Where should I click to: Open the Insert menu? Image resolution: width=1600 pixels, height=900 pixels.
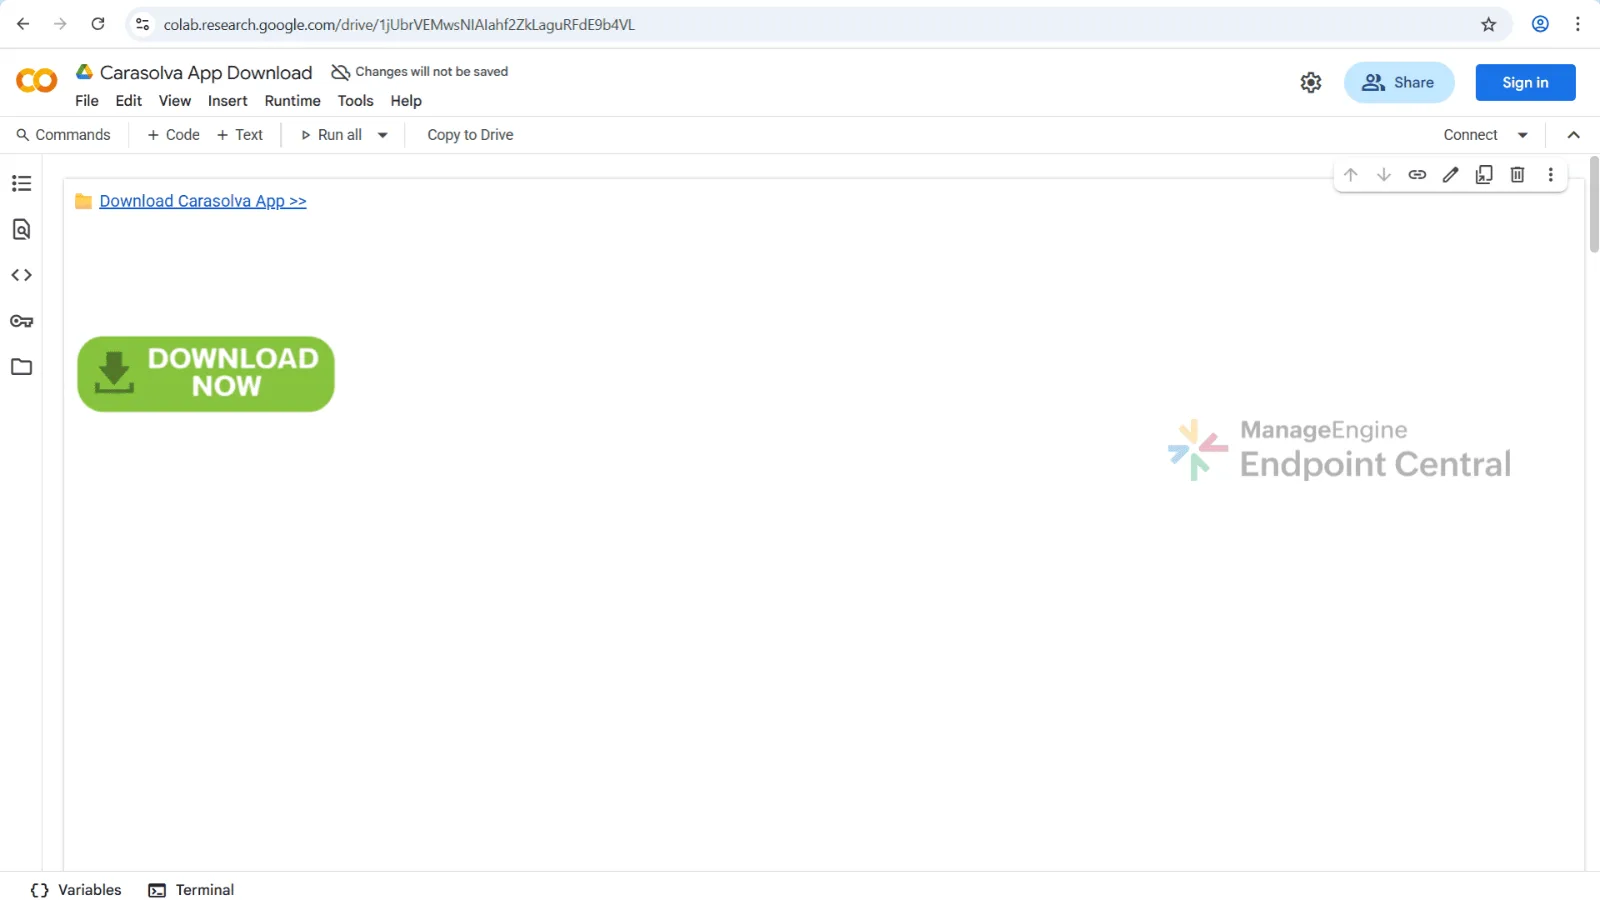(228, 101)
